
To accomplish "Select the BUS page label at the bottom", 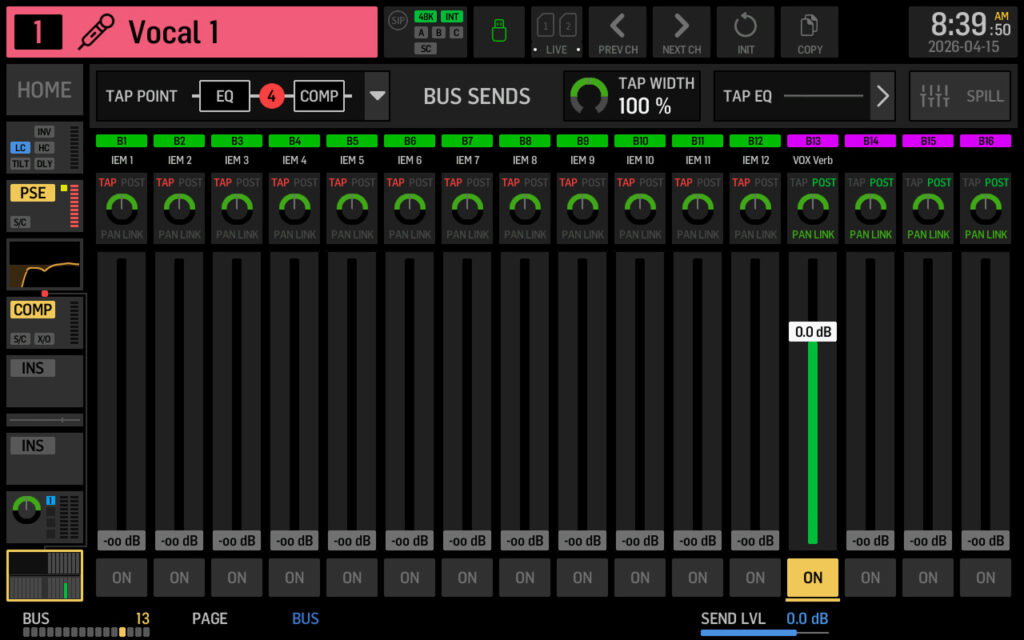I will pos(304,618).
